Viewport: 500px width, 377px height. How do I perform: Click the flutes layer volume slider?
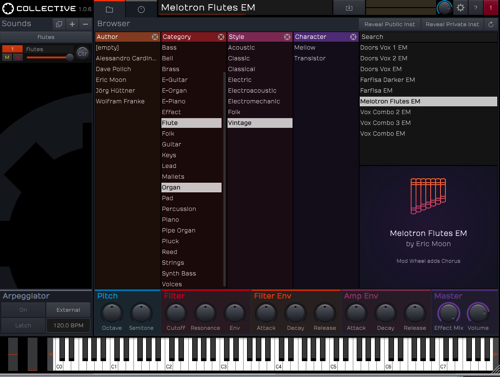point(49,57)
